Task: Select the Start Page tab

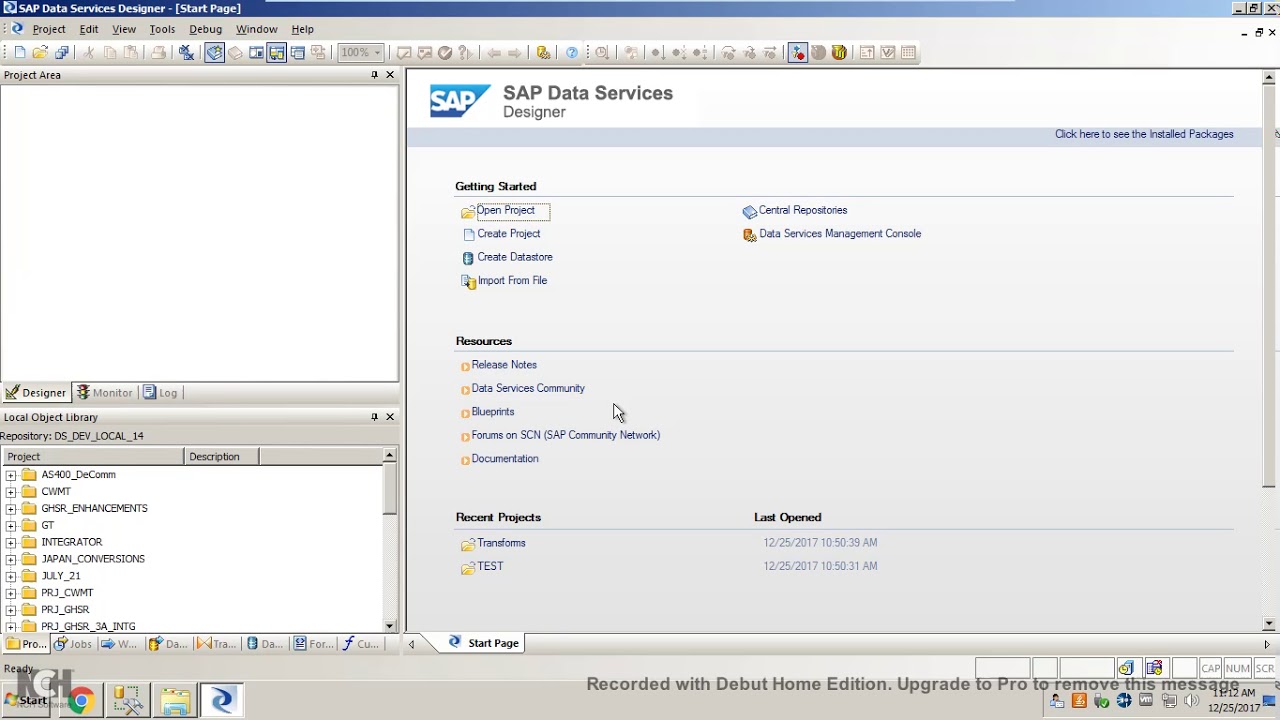Action: 484,643
